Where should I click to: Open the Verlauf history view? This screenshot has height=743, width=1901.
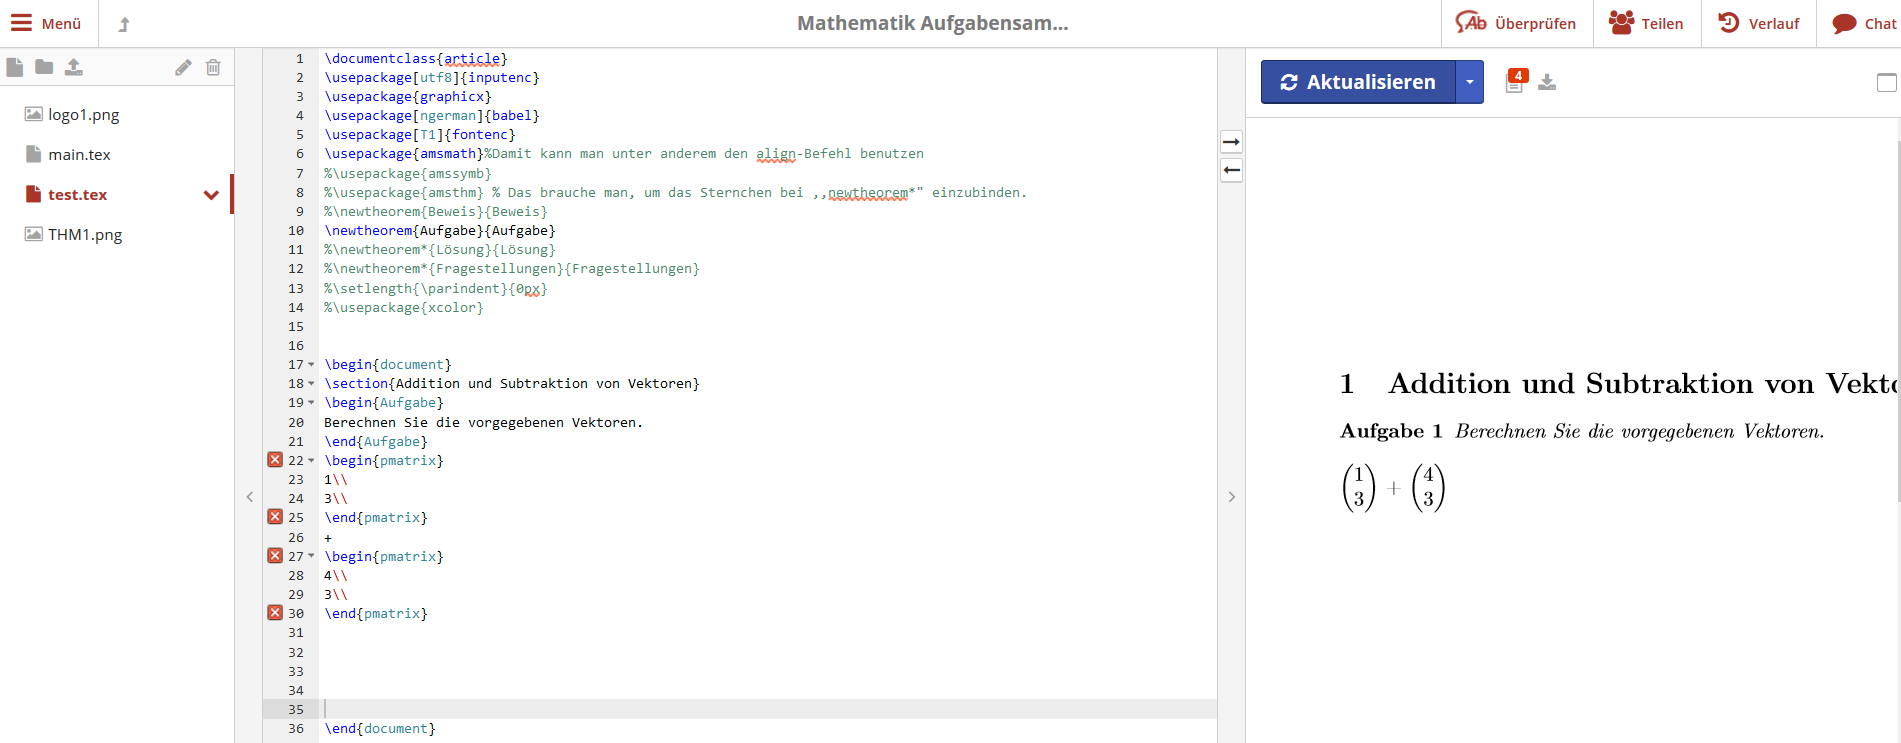(x=1759, y=24)
